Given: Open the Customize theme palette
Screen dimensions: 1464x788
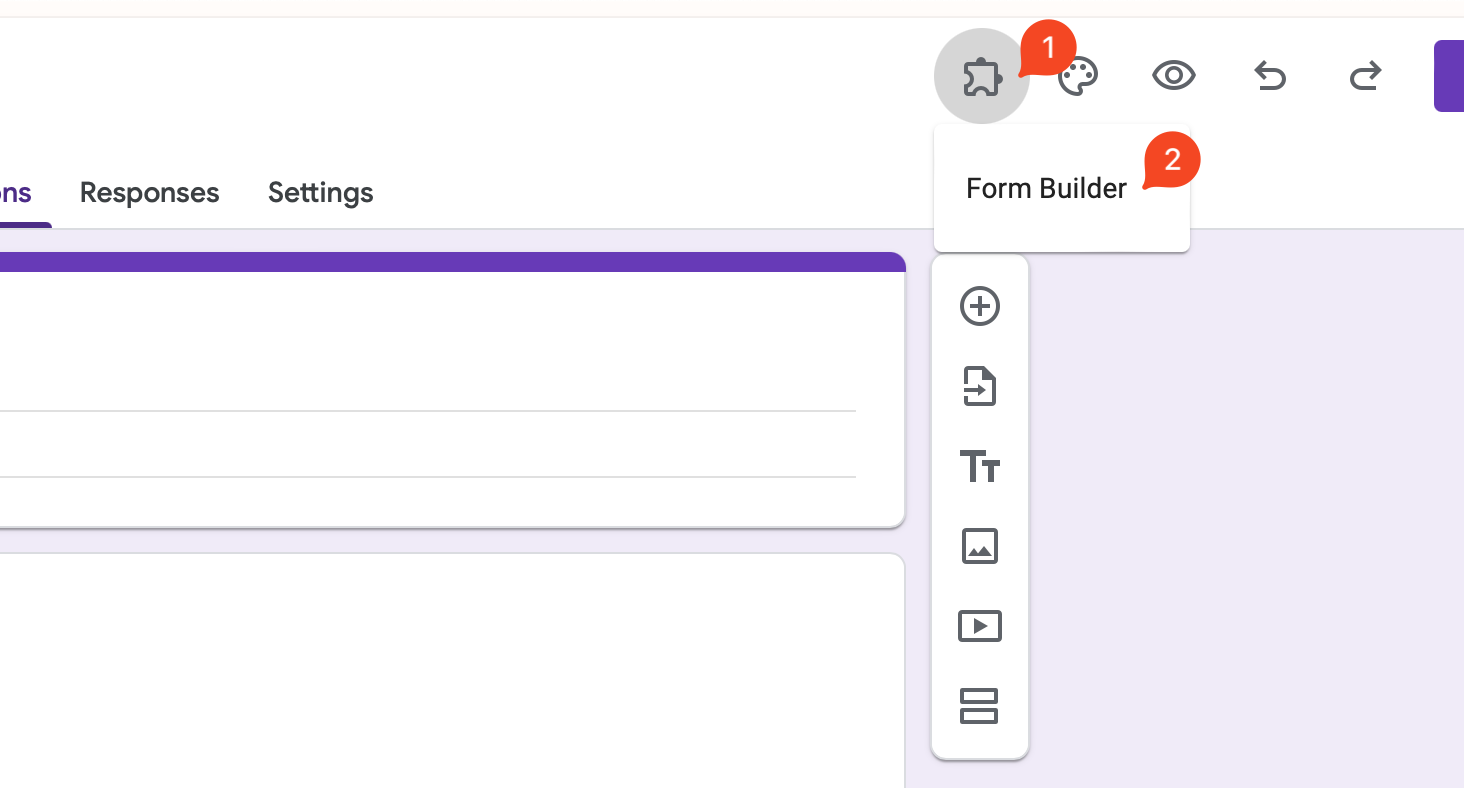Looking at the screenshot, I should [x=1079, y=77].
